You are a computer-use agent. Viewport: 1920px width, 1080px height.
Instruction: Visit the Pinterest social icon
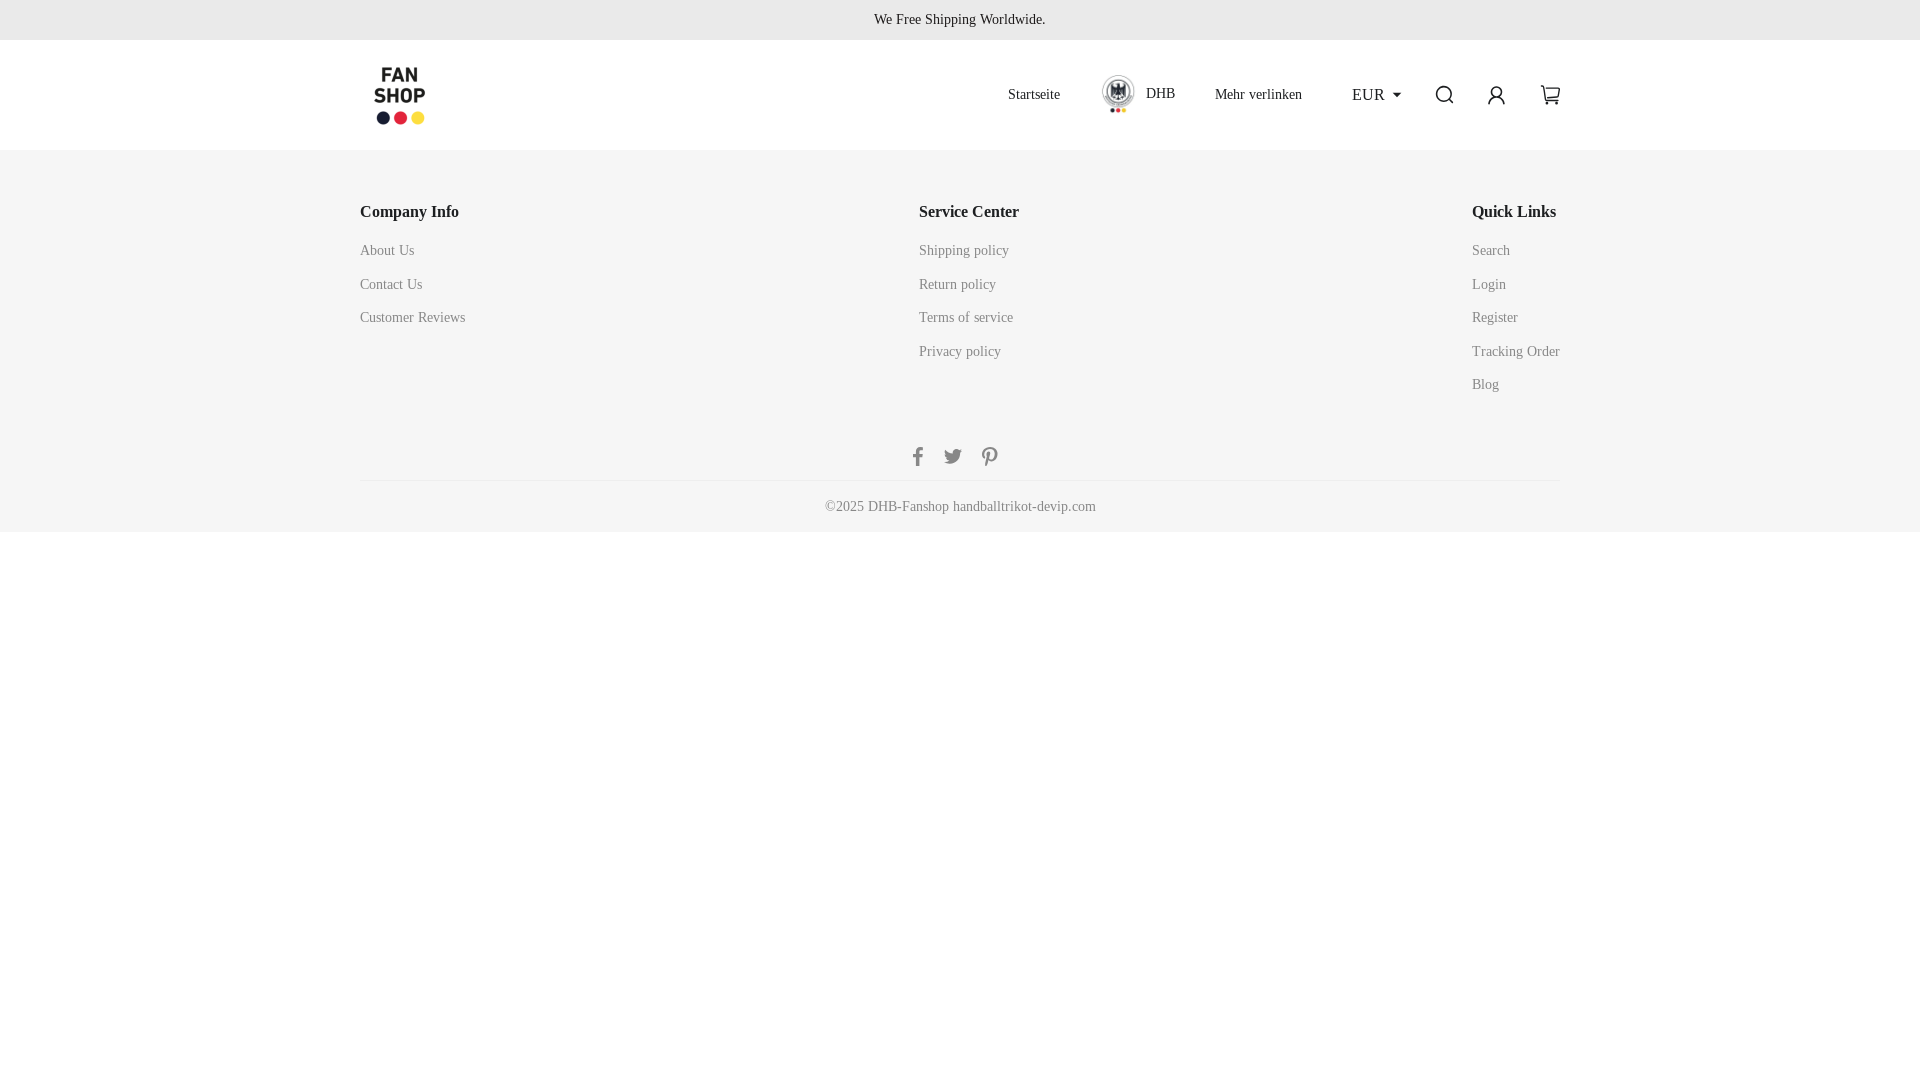989,457
